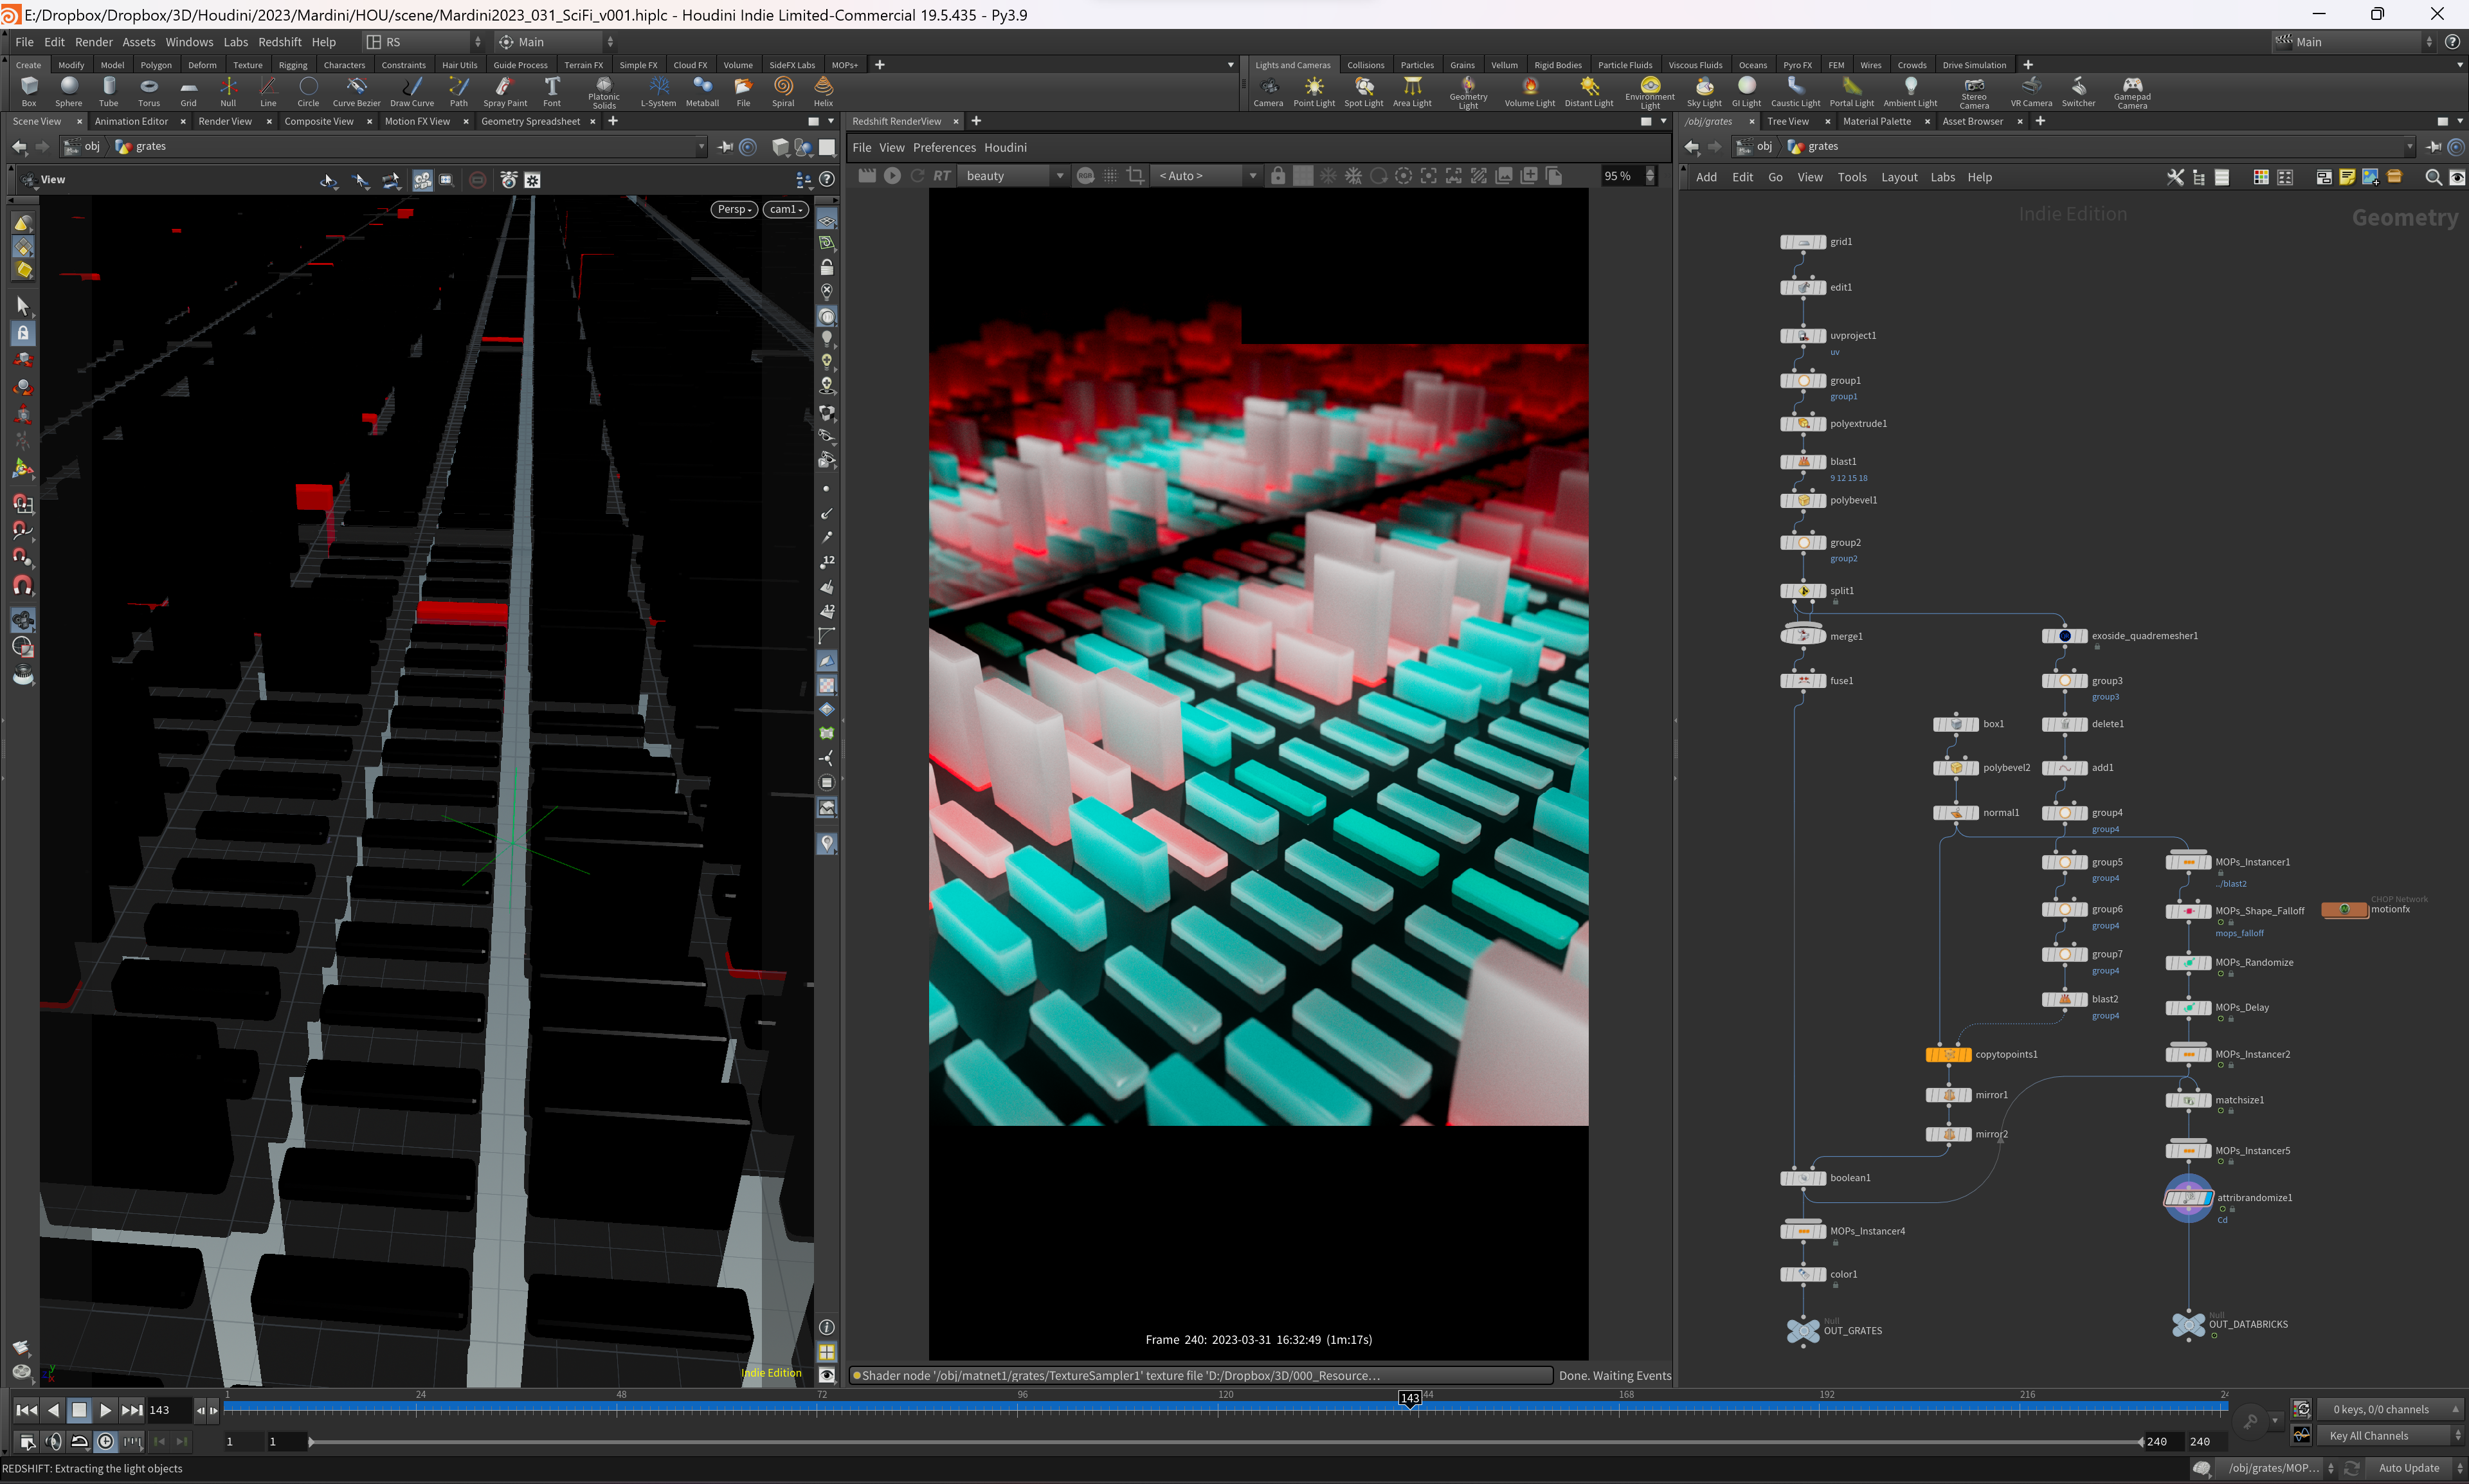Toggle audio scrub button in playbar
The width and height of the screenshot is (2469, 1484).
[54, 1441]
